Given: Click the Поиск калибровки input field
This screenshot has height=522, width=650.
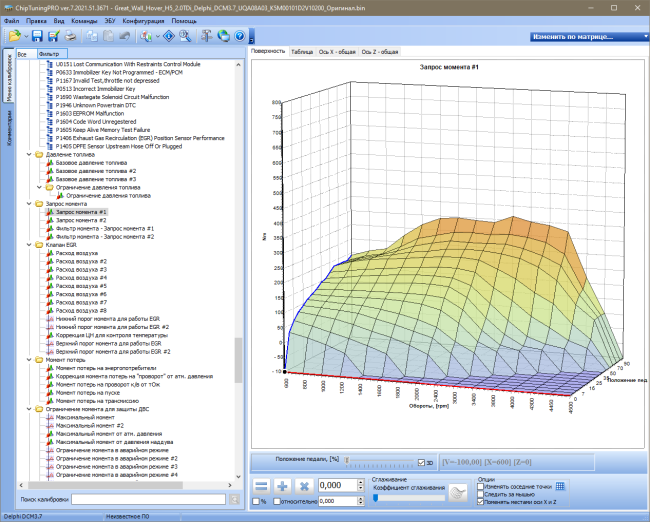Looking at the screenshot, I should 148,500.
